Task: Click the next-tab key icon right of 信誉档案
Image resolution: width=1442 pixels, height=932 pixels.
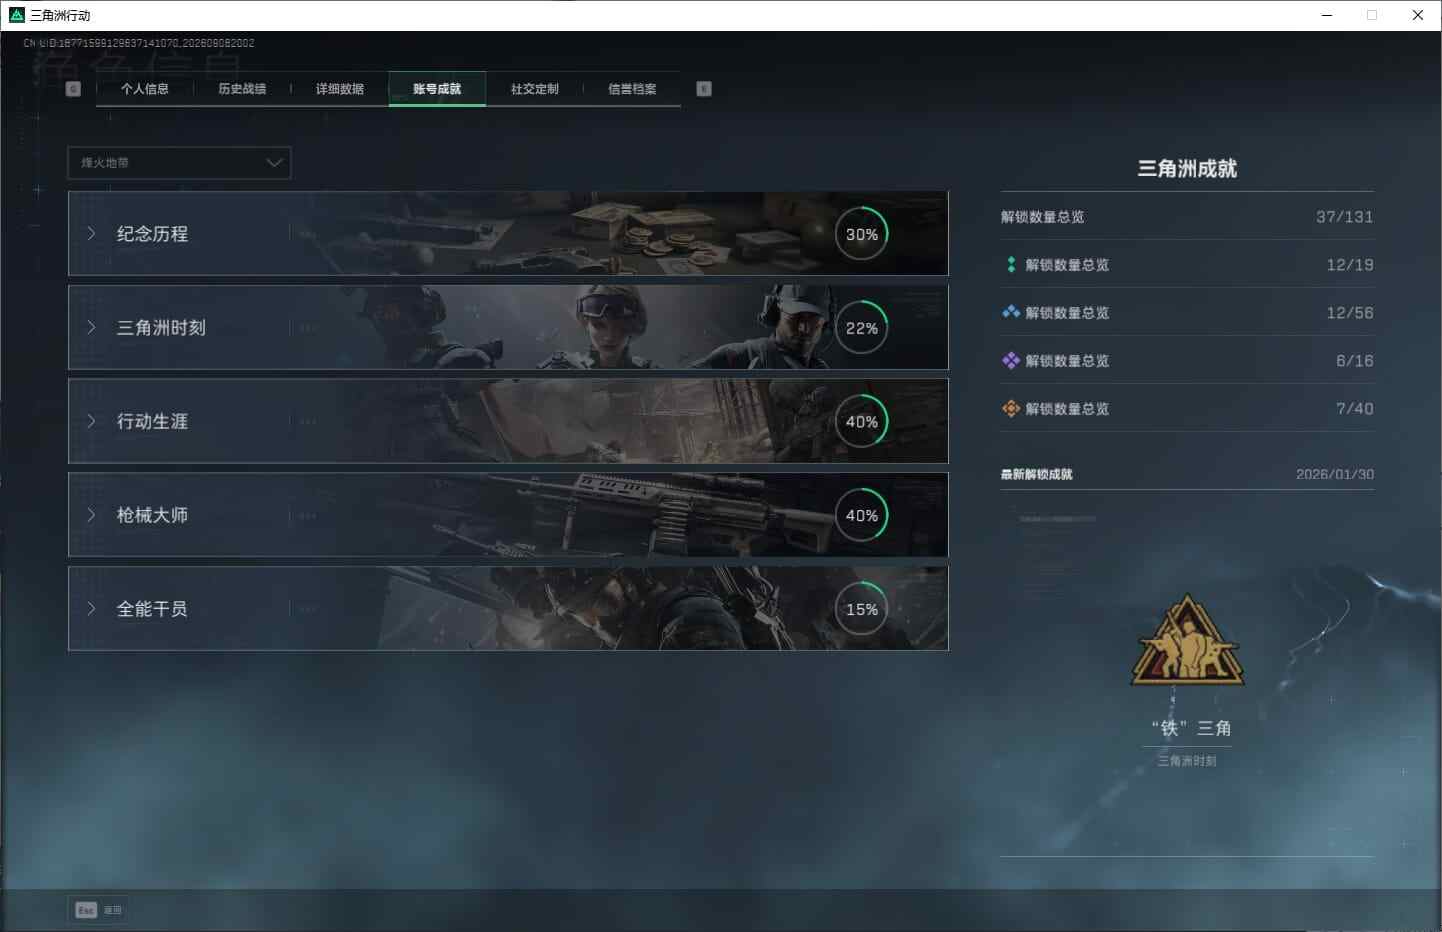Action: click(x=704, y=89)
